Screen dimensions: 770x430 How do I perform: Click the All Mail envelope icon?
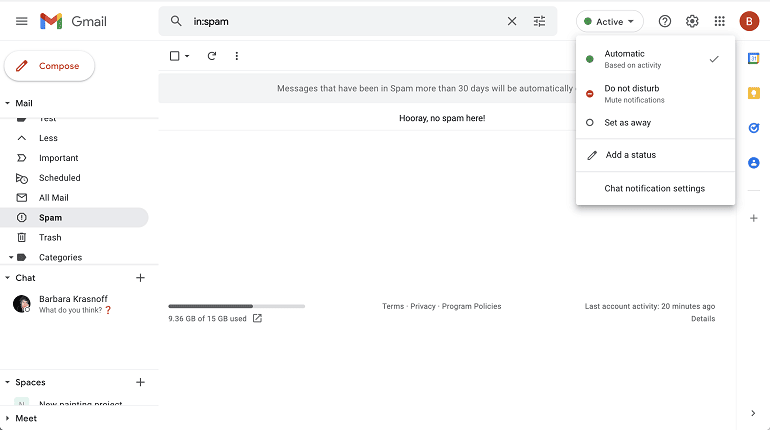(22, 197)
